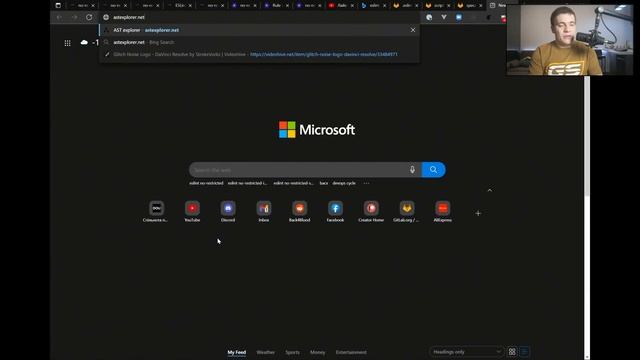Click the 'dempts cycle' recent search link
Viewport: 640px width, 360px height.
pyautogui.click(x=344, y=183)
